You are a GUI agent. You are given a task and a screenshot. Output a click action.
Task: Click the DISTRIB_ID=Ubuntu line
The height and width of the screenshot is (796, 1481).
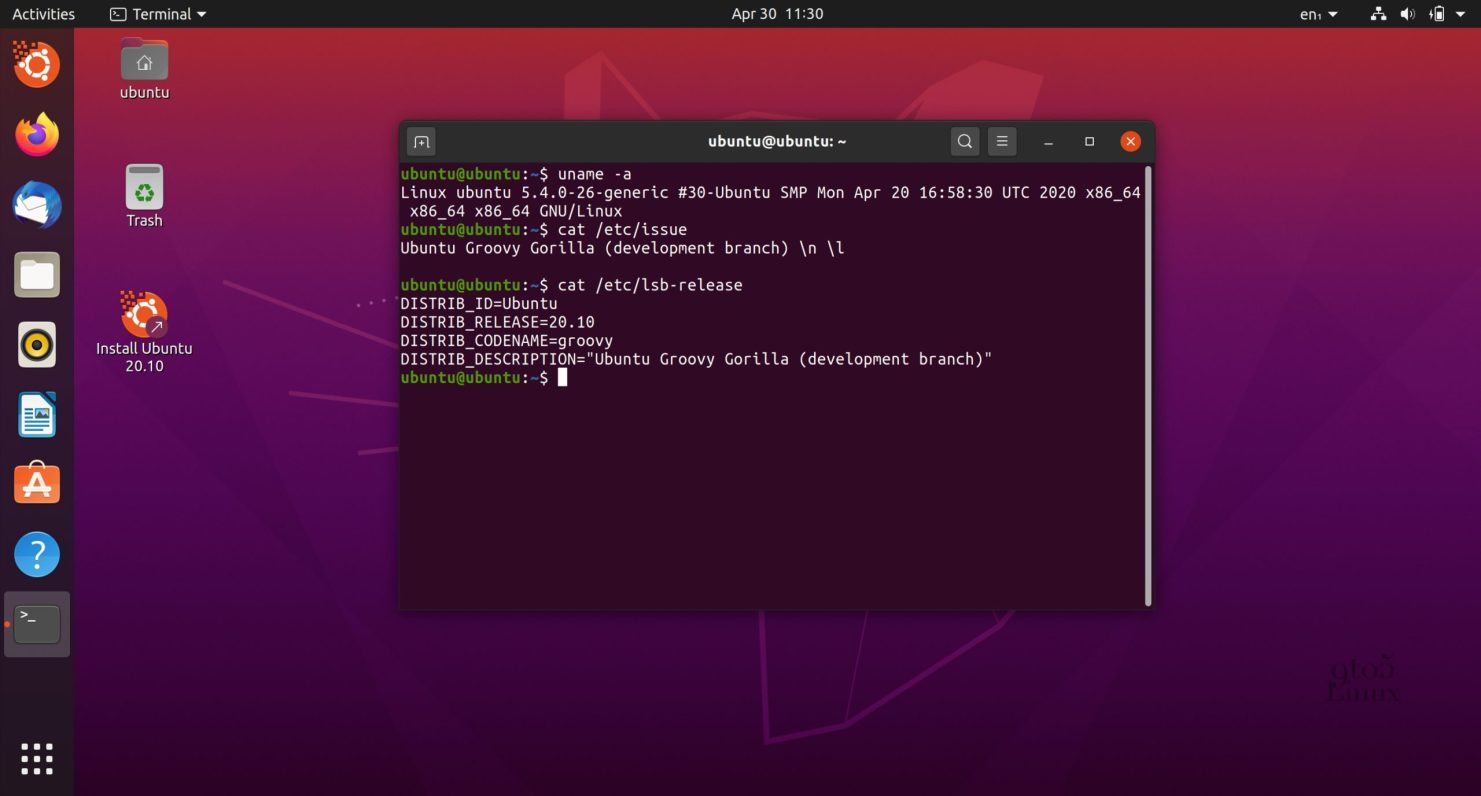pyautogui.click(x=479, y=303)
